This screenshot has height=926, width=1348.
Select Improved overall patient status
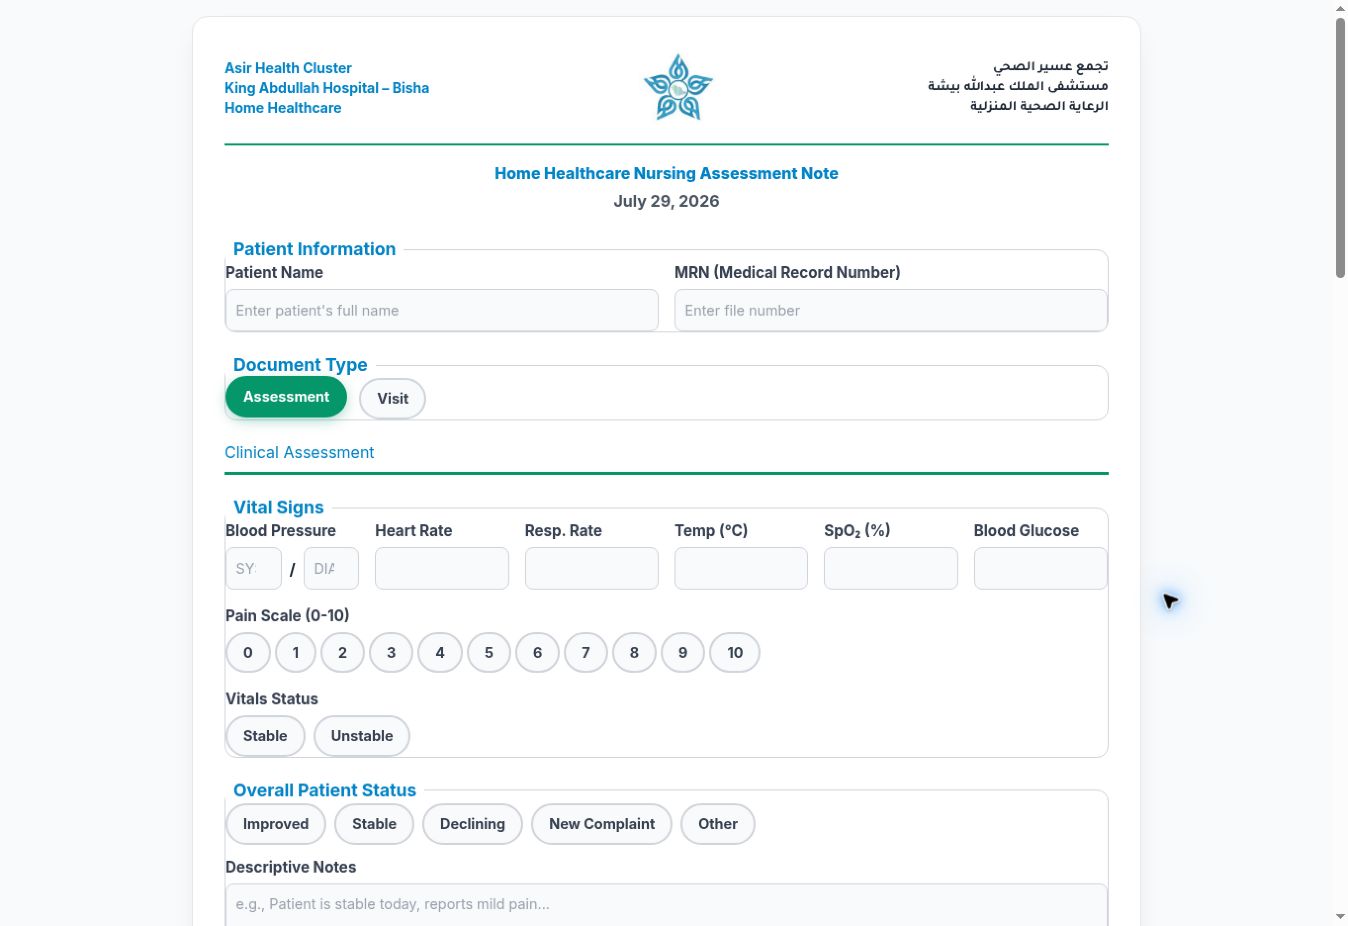276,824
